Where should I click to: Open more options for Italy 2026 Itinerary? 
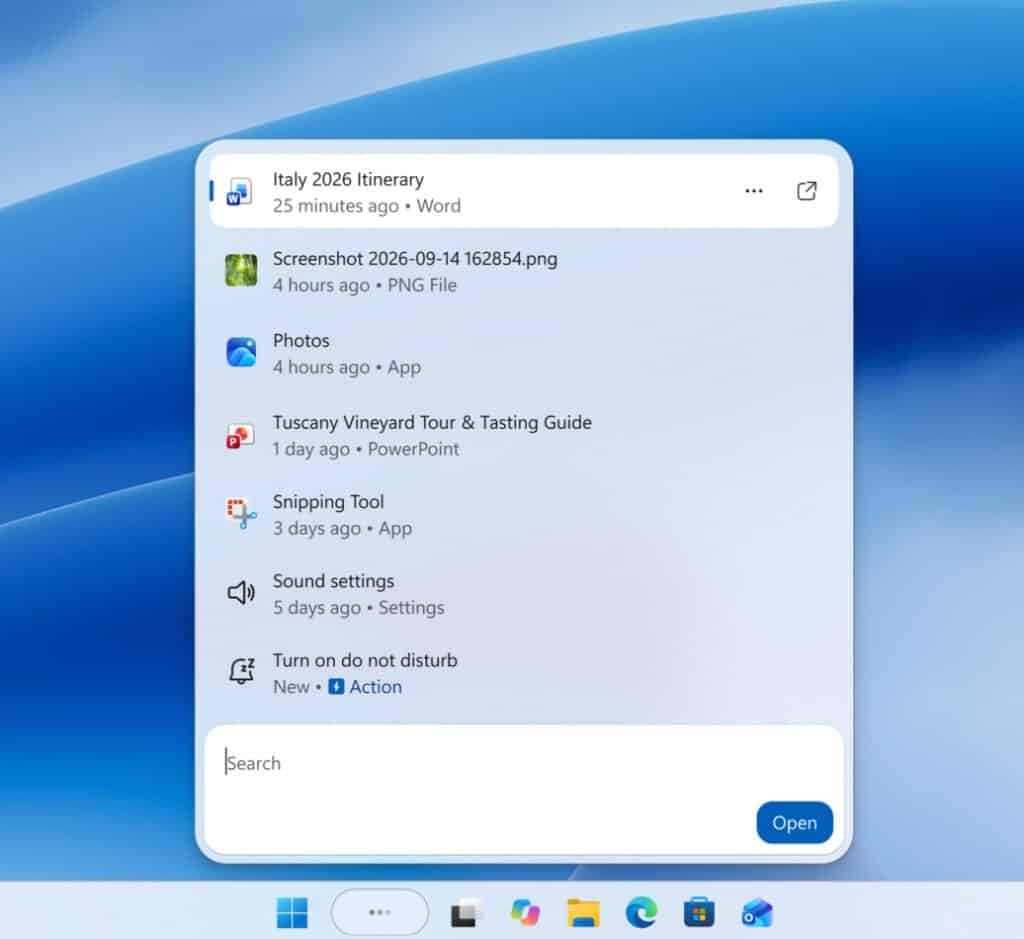[754, 191]
